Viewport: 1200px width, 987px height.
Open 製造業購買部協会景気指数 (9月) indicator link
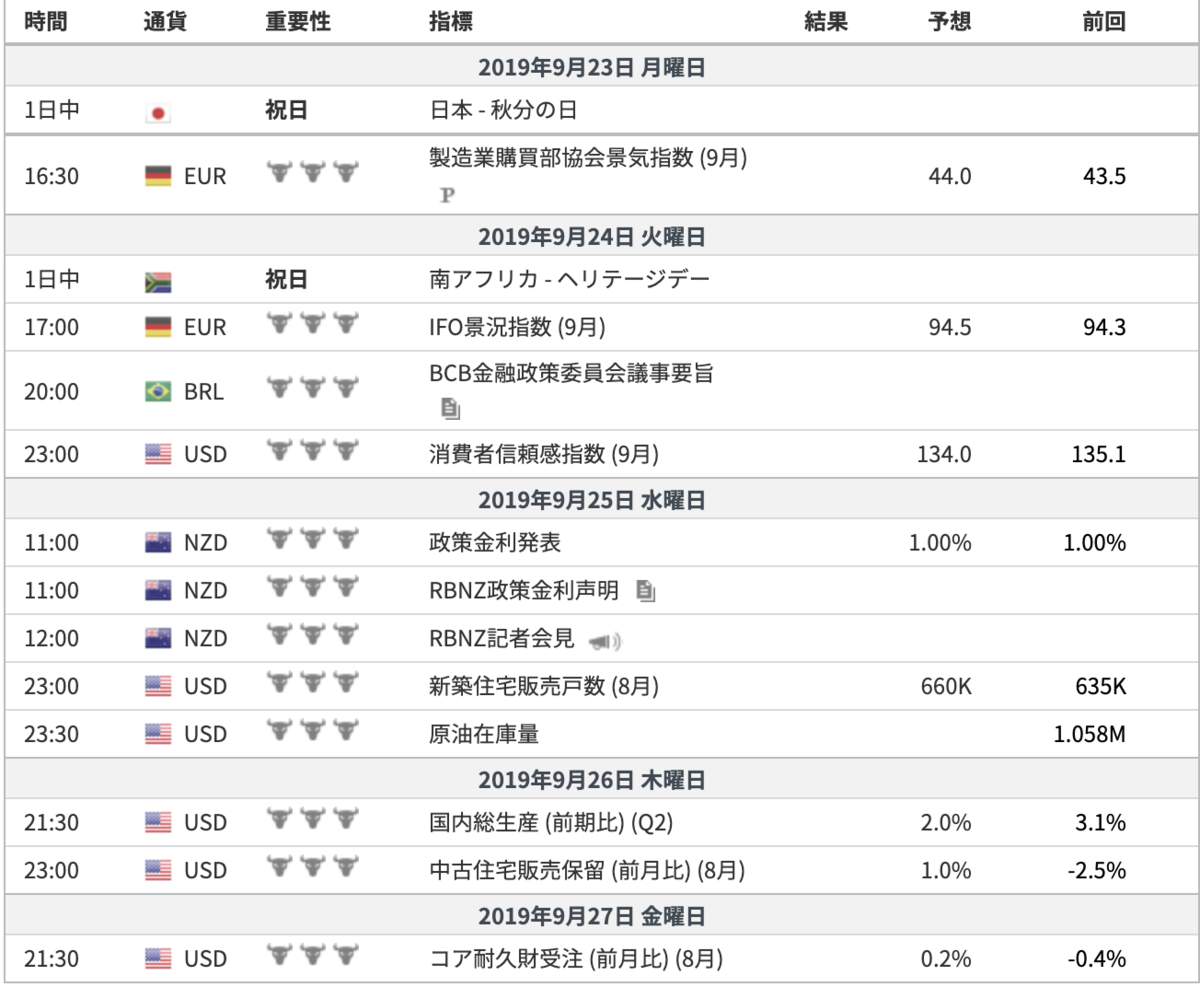(x=589, y=158)
